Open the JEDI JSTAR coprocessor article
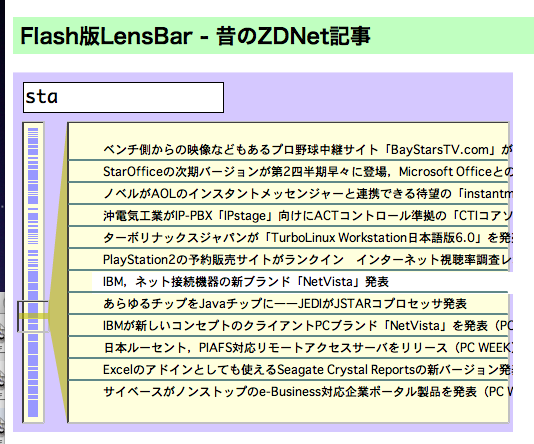 pos(289,303)
